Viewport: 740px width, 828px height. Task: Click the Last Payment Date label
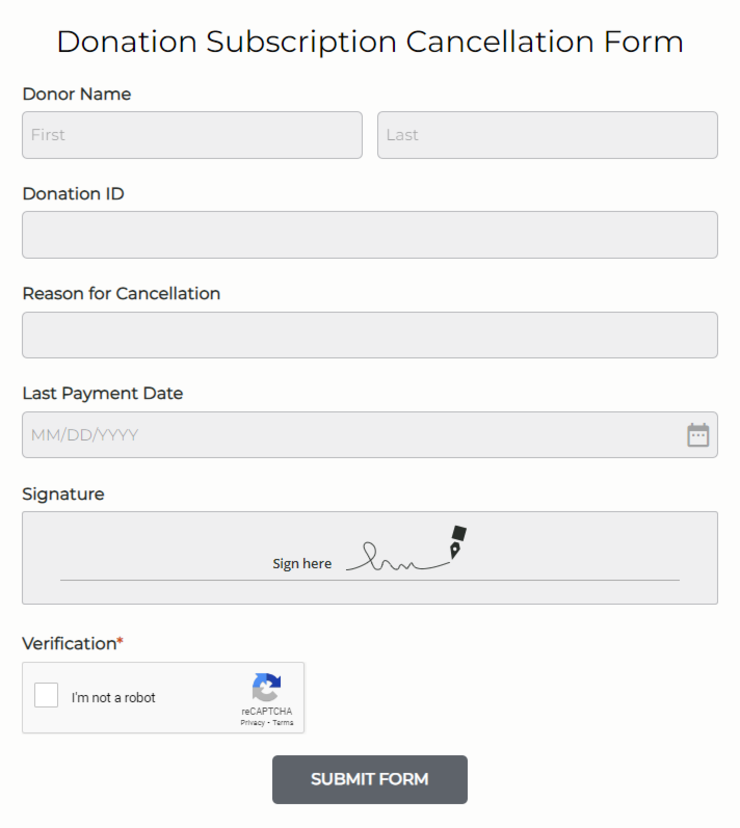(x=102, y=393)
